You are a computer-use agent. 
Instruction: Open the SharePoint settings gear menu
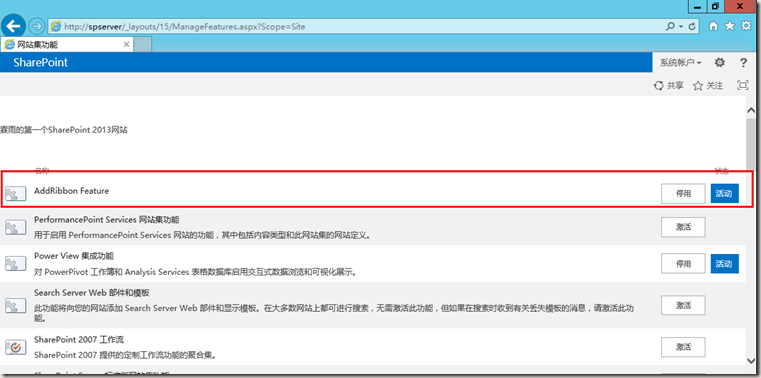720,63
